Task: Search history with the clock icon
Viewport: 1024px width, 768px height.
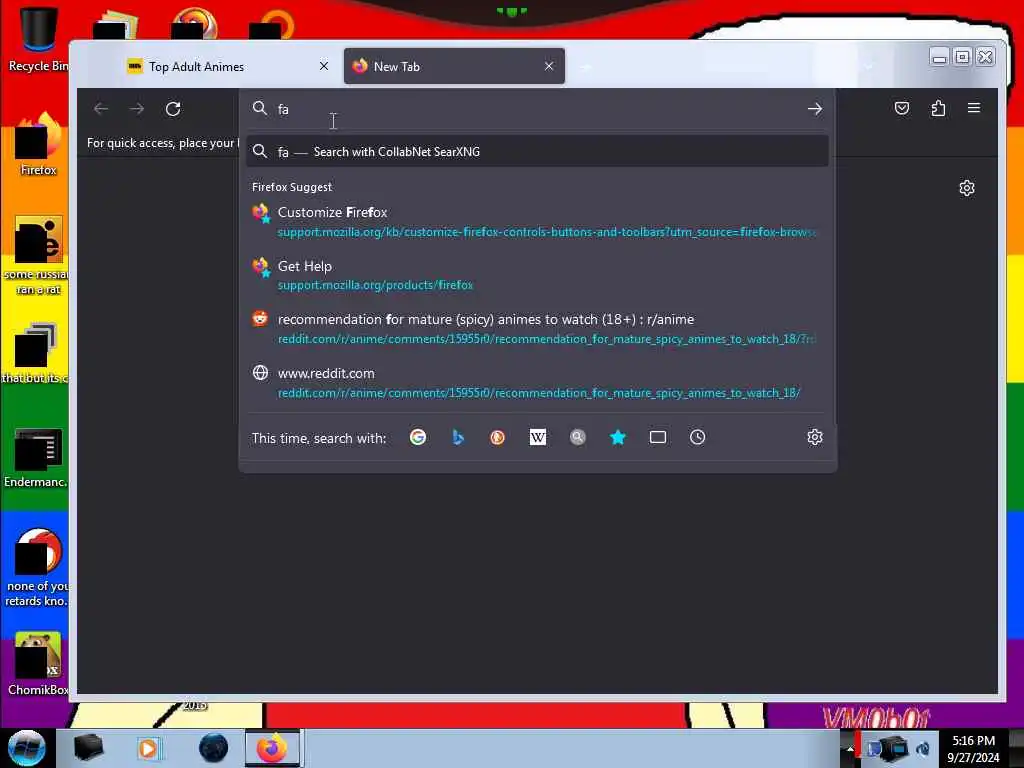Action: [697, 437]
